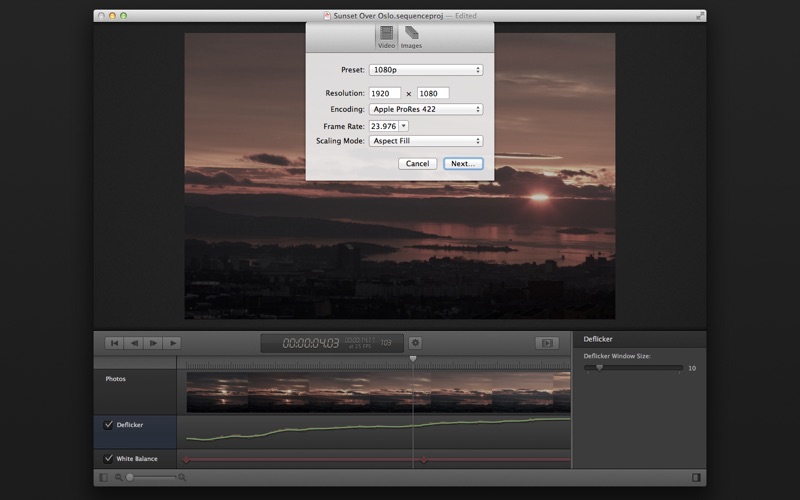800x500 pixels.
Task: Click the Cancel button
Action: click(418, 163)
